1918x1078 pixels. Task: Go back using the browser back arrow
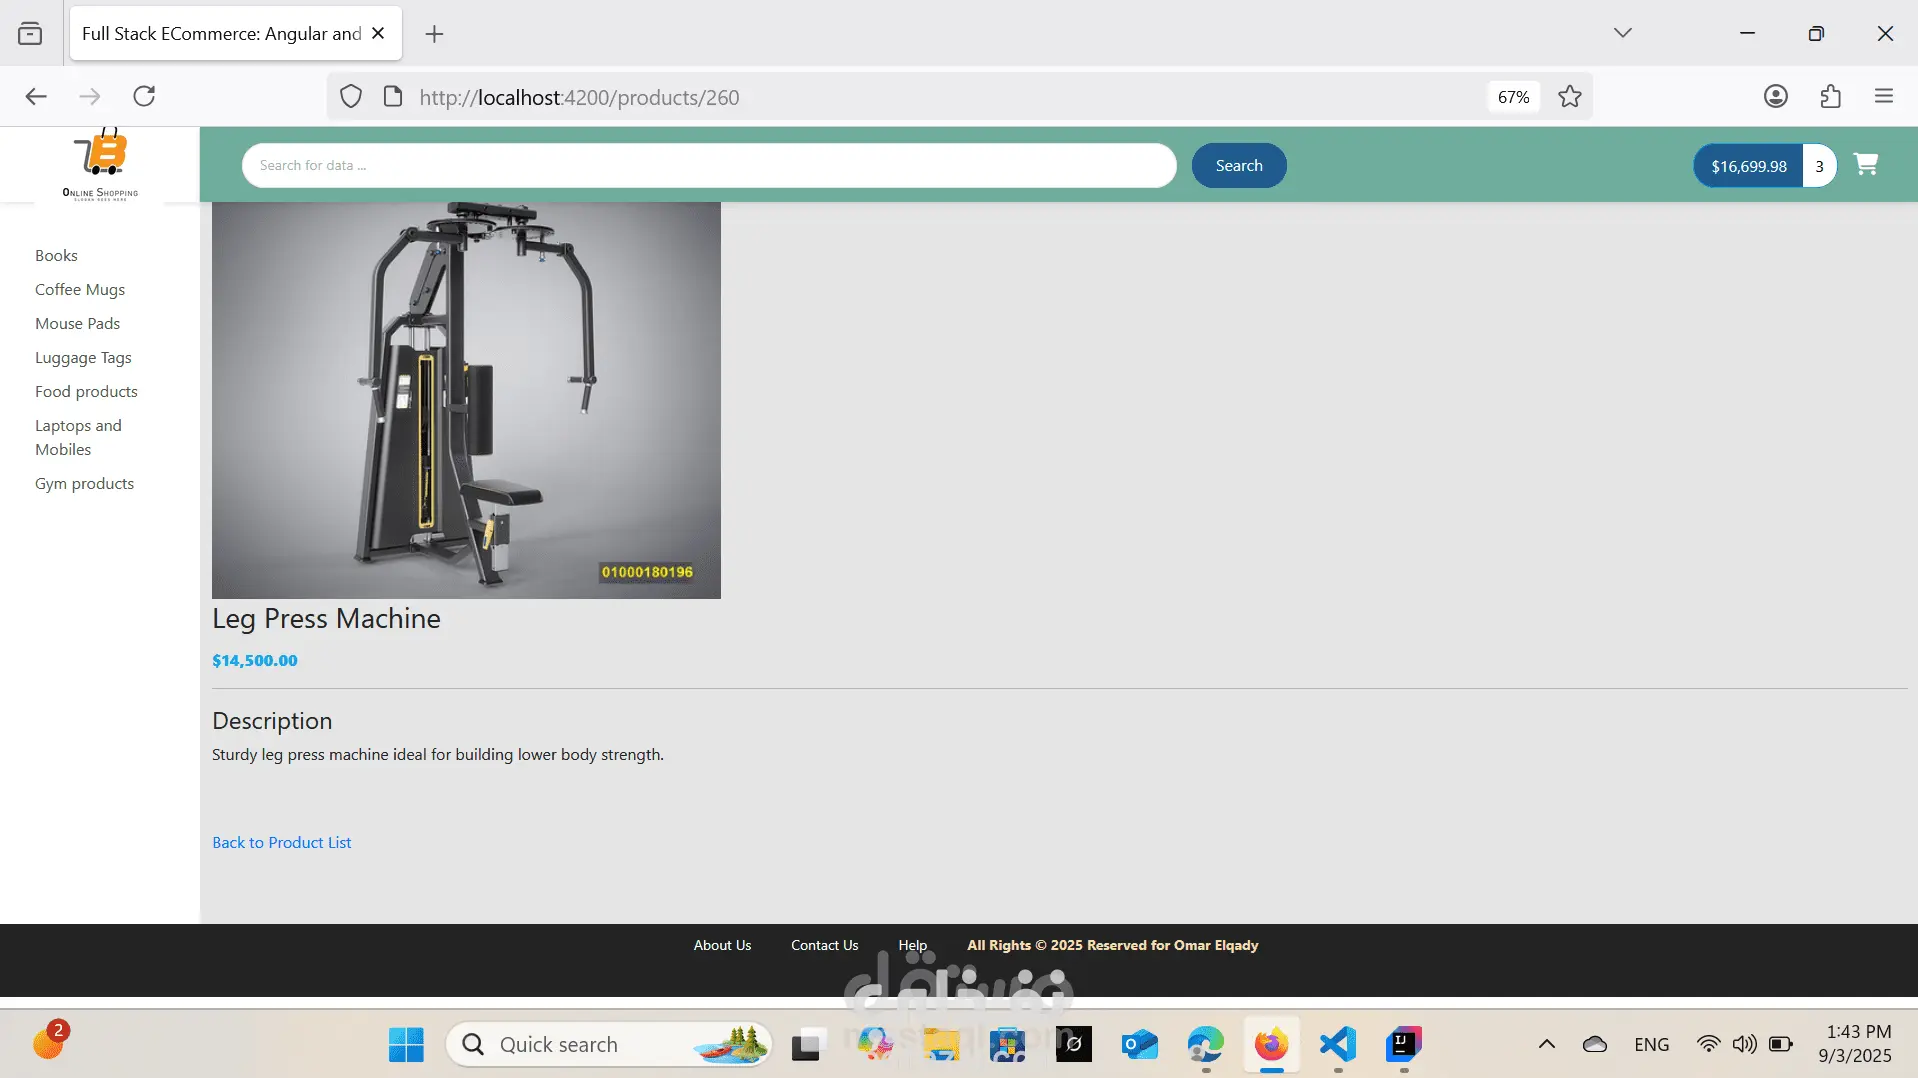(x=36, y=96)
